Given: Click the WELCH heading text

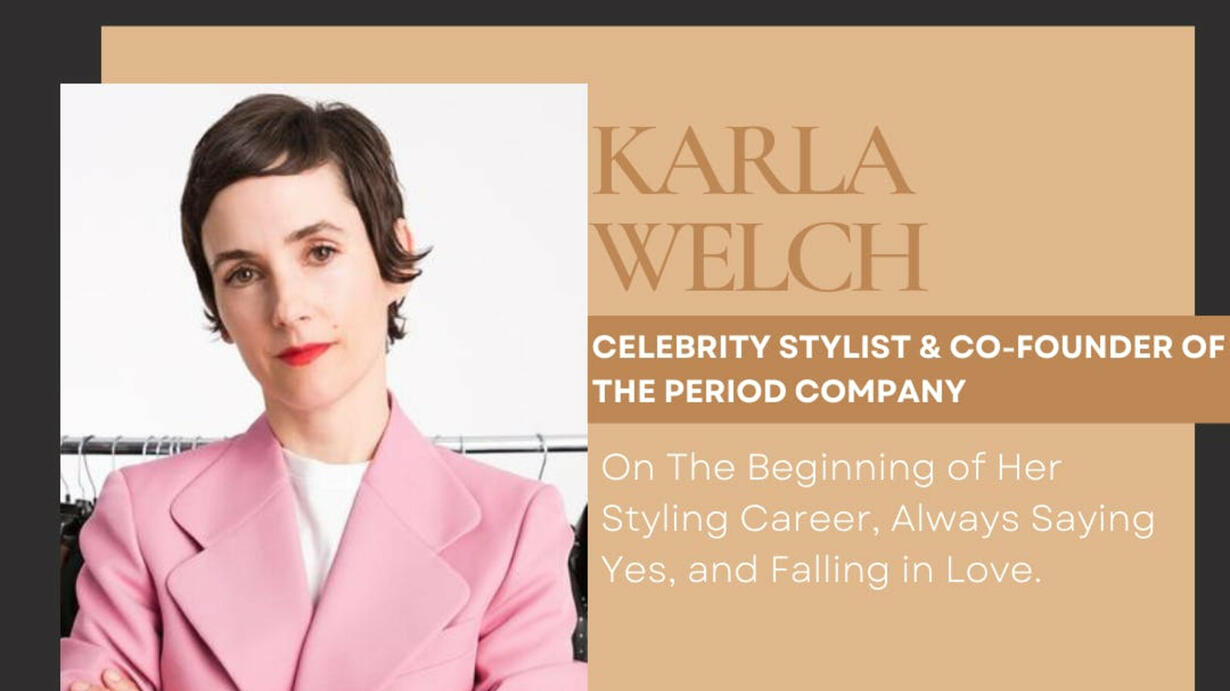Looking at the screenshot, I should (759, 257).
